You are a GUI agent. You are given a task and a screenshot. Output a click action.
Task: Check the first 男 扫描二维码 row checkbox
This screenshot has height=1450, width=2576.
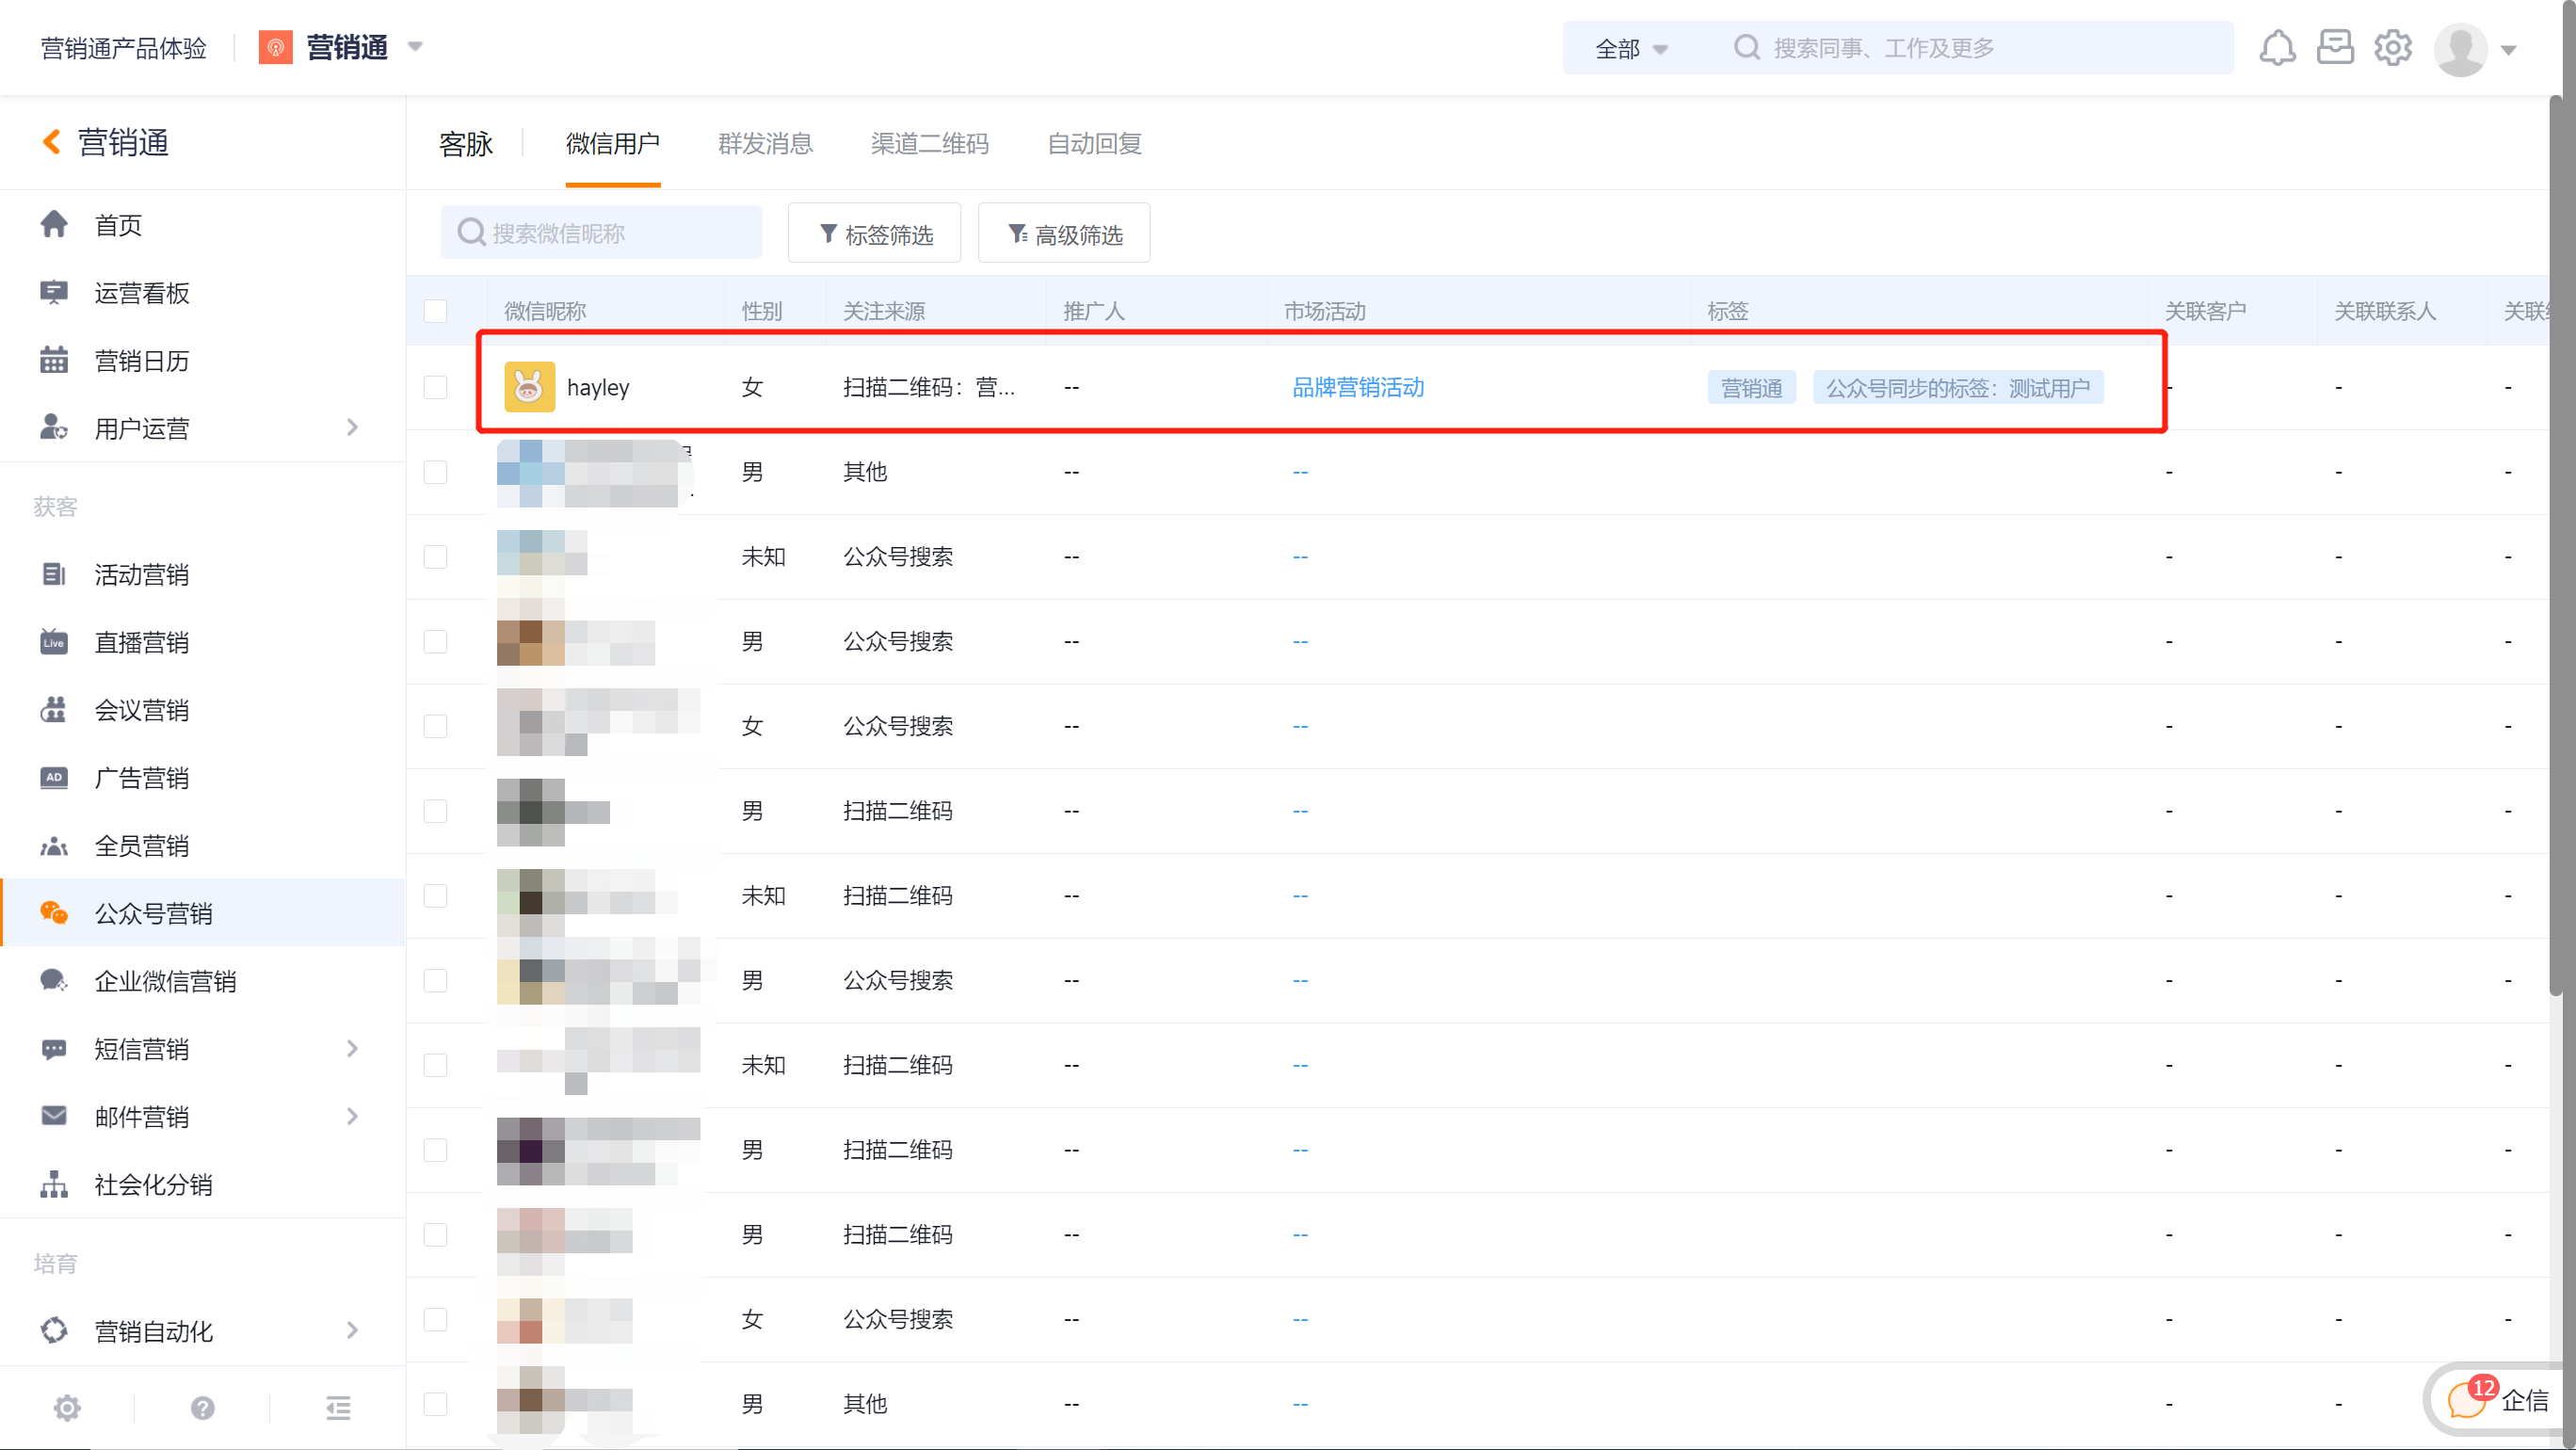[435, 811]
